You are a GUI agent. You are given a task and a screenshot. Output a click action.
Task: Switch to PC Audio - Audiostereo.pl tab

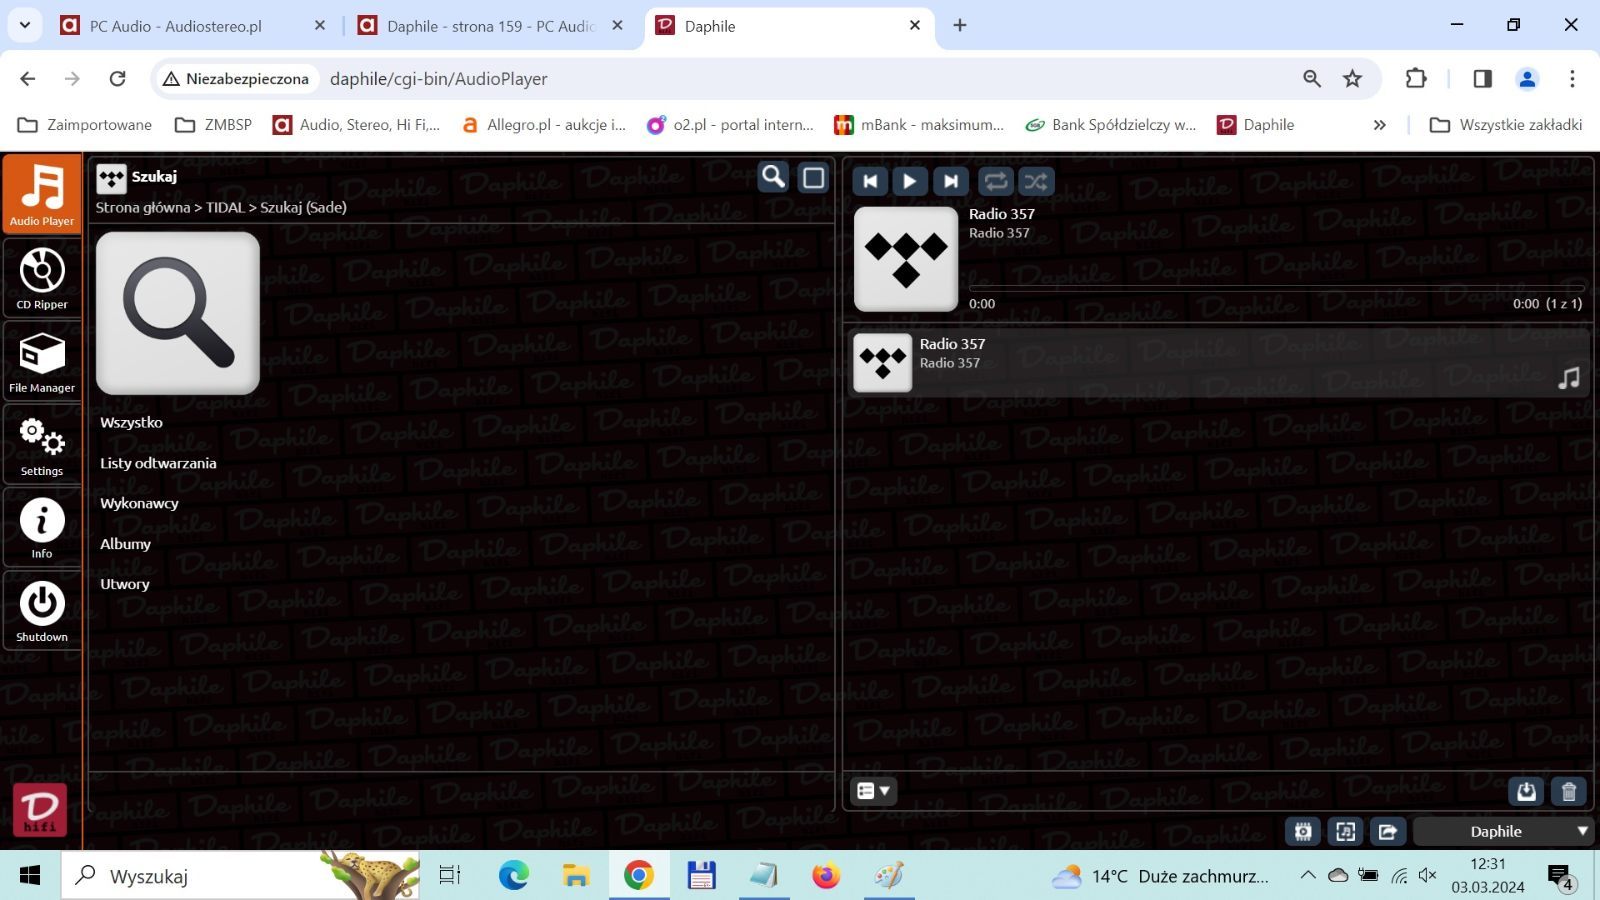(x=193, y=26)
